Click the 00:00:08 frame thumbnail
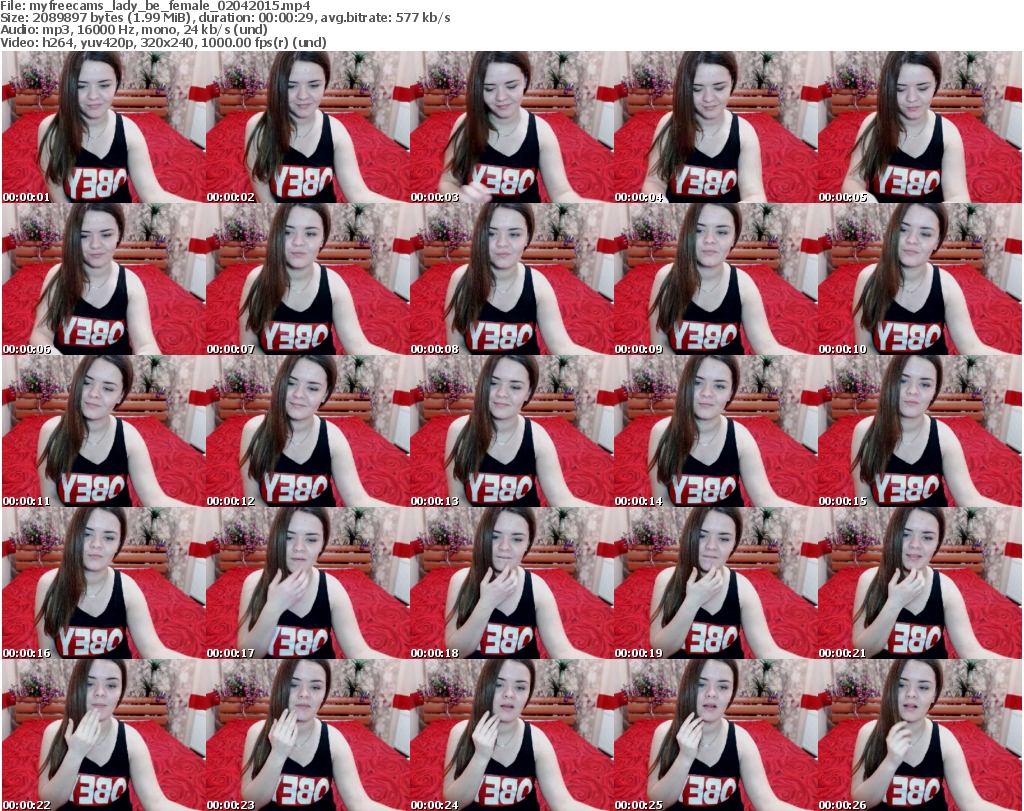The width and height of the screenshot is (1024, 811). (x=511, y=279)
